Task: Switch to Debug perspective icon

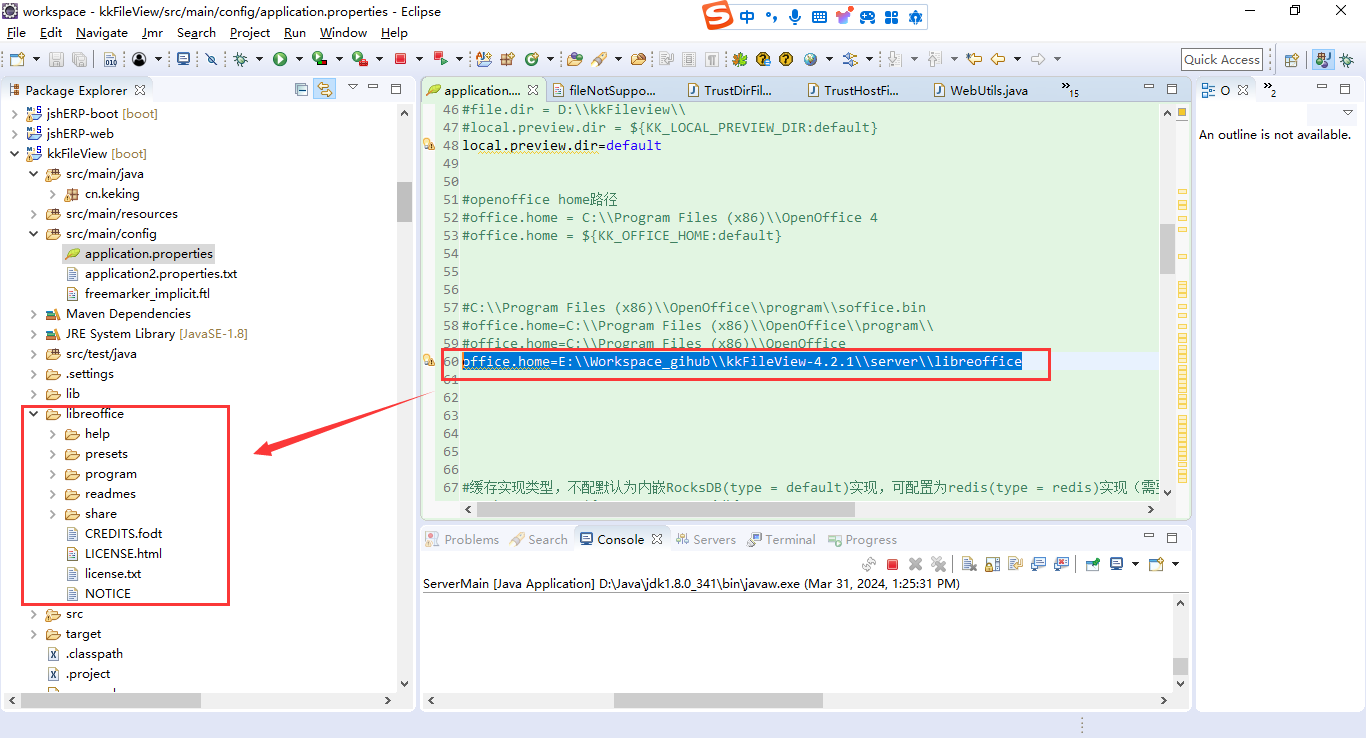Action: point(1347,59)
